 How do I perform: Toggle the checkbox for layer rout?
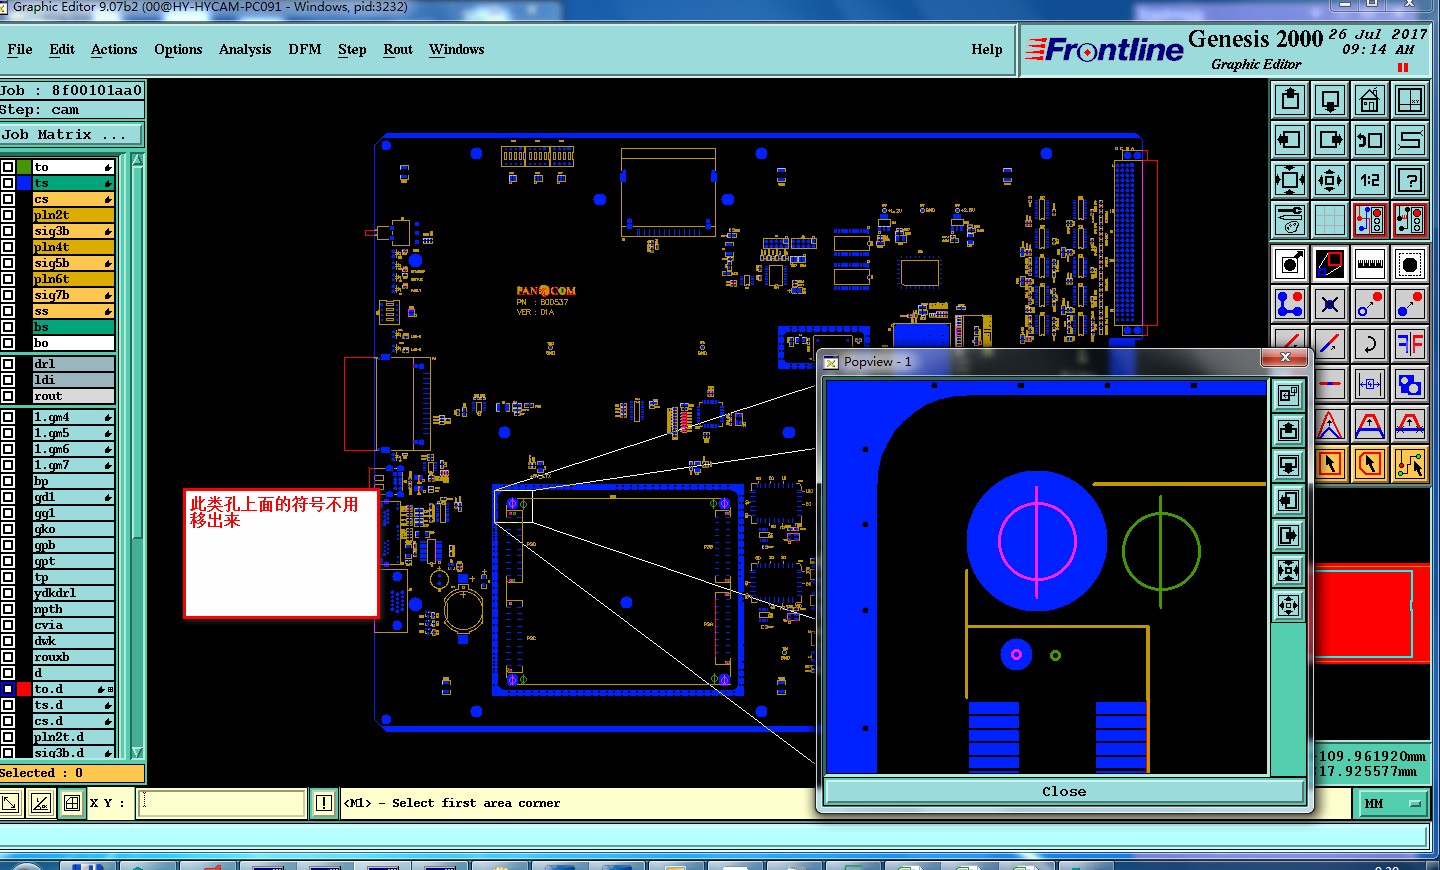[x=8, y=396]
